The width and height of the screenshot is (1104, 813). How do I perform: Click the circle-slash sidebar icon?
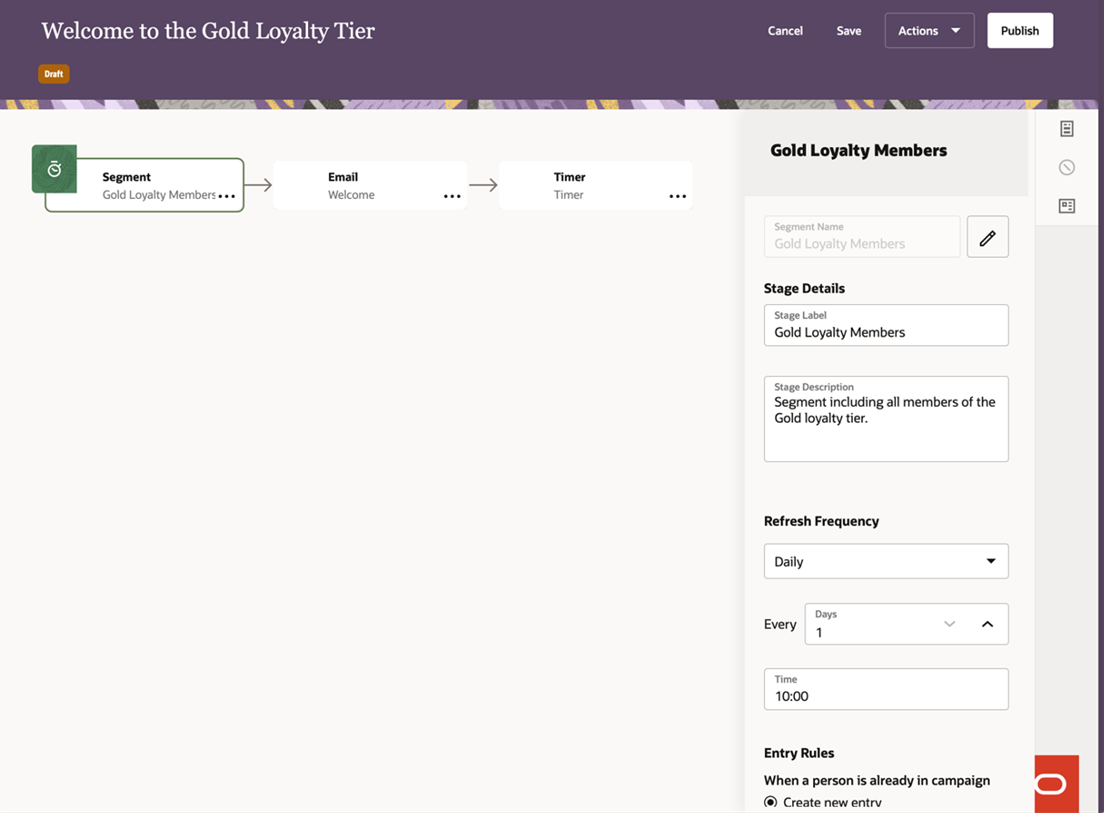[x=1067, y=167]
